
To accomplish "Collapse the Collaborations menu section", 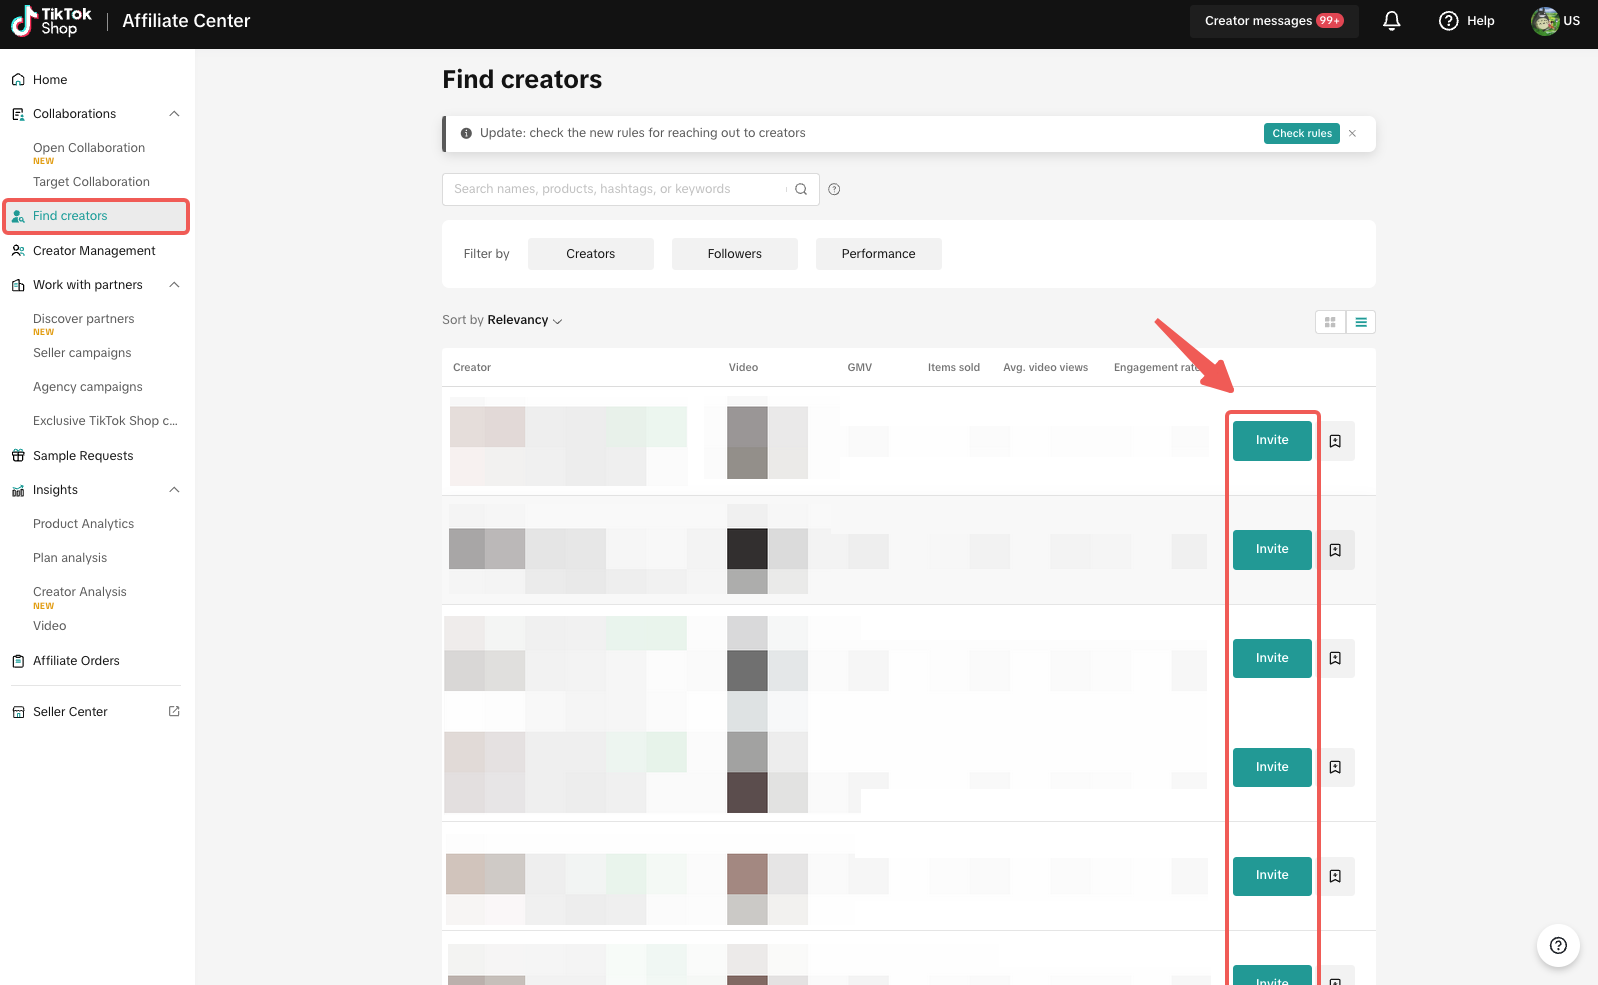I will point(174,114).
